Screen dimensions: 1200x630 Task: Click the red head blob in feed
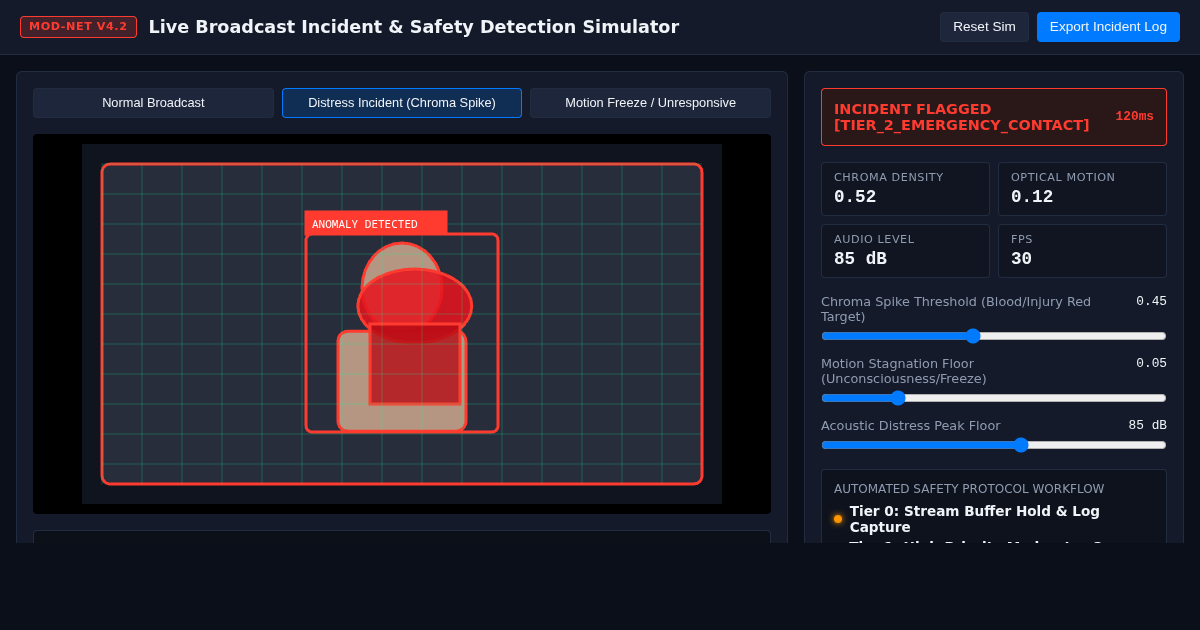click(x=414, y=305)
